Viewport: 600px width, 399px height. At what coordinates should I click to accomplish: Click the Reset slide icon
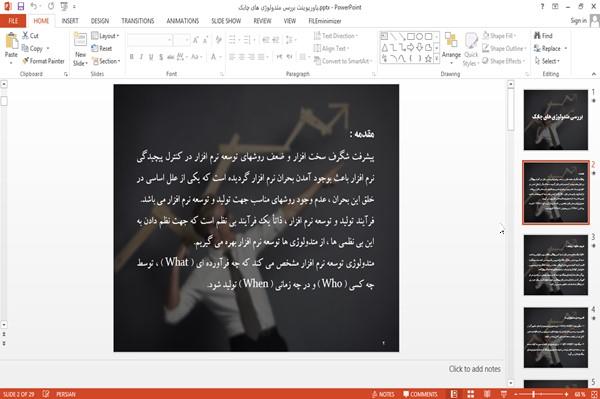(x=102, y=48)
